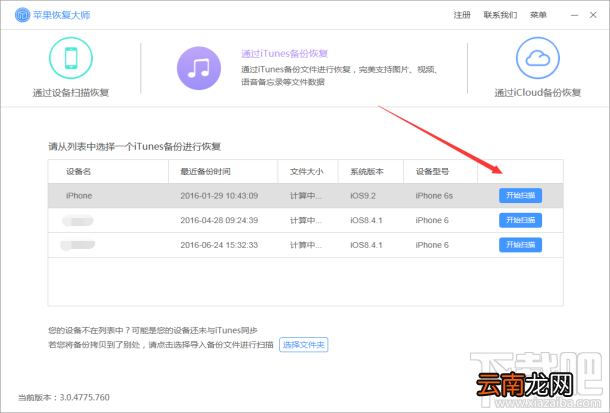This screenshot has height=413, width=610.
Task: Minimize the application window
Action: pos(575,15)
